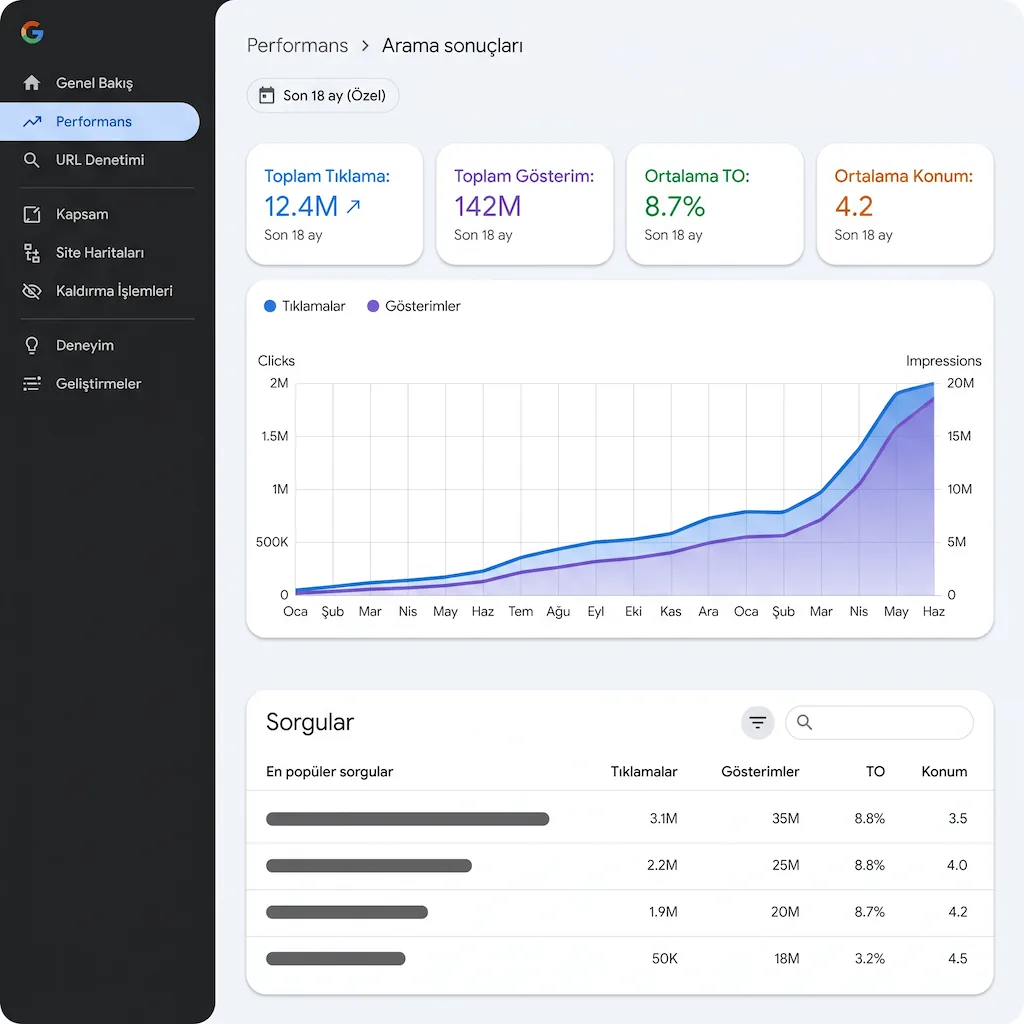Click the Kapsam page icon
1024x1024 pixels.
pos(32,214)
